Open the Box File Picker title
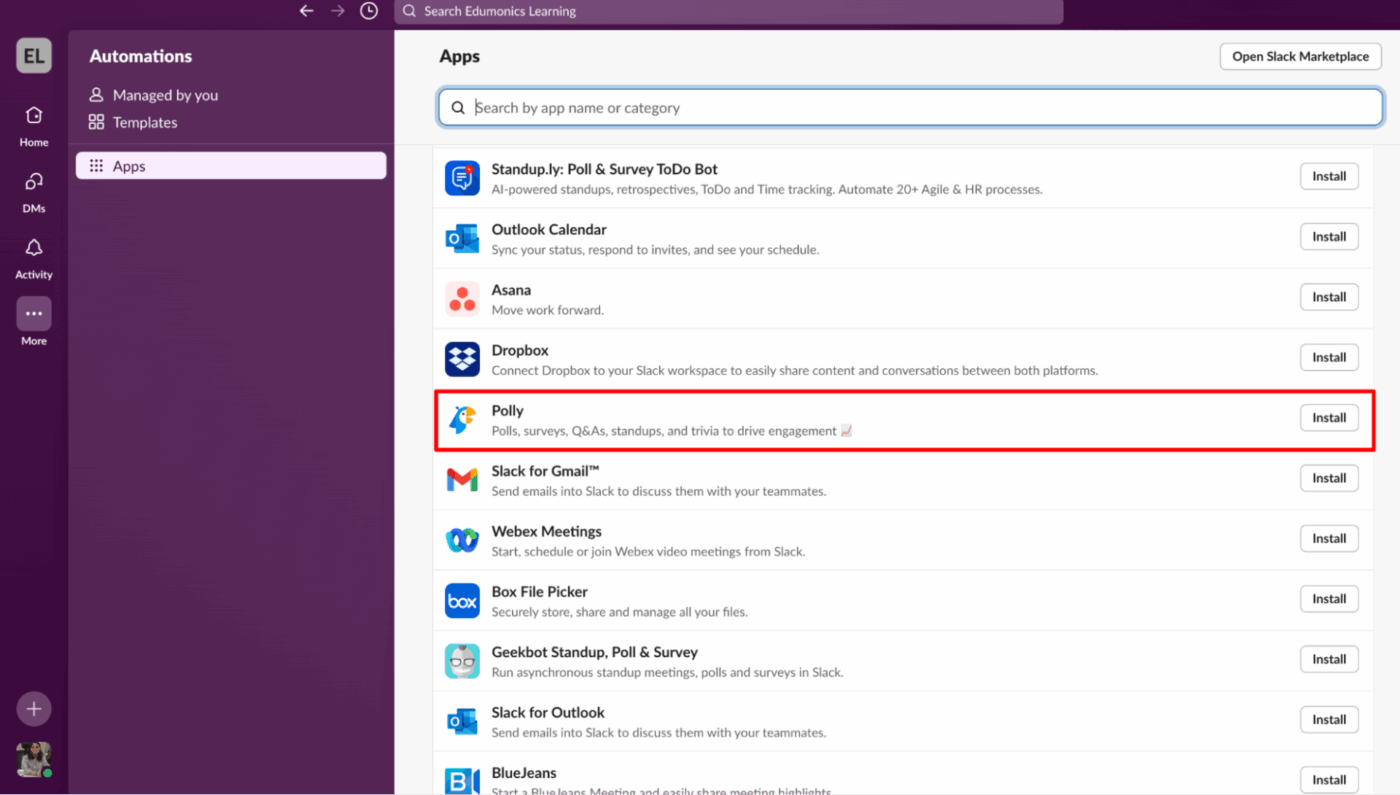 tap(539, 592)
